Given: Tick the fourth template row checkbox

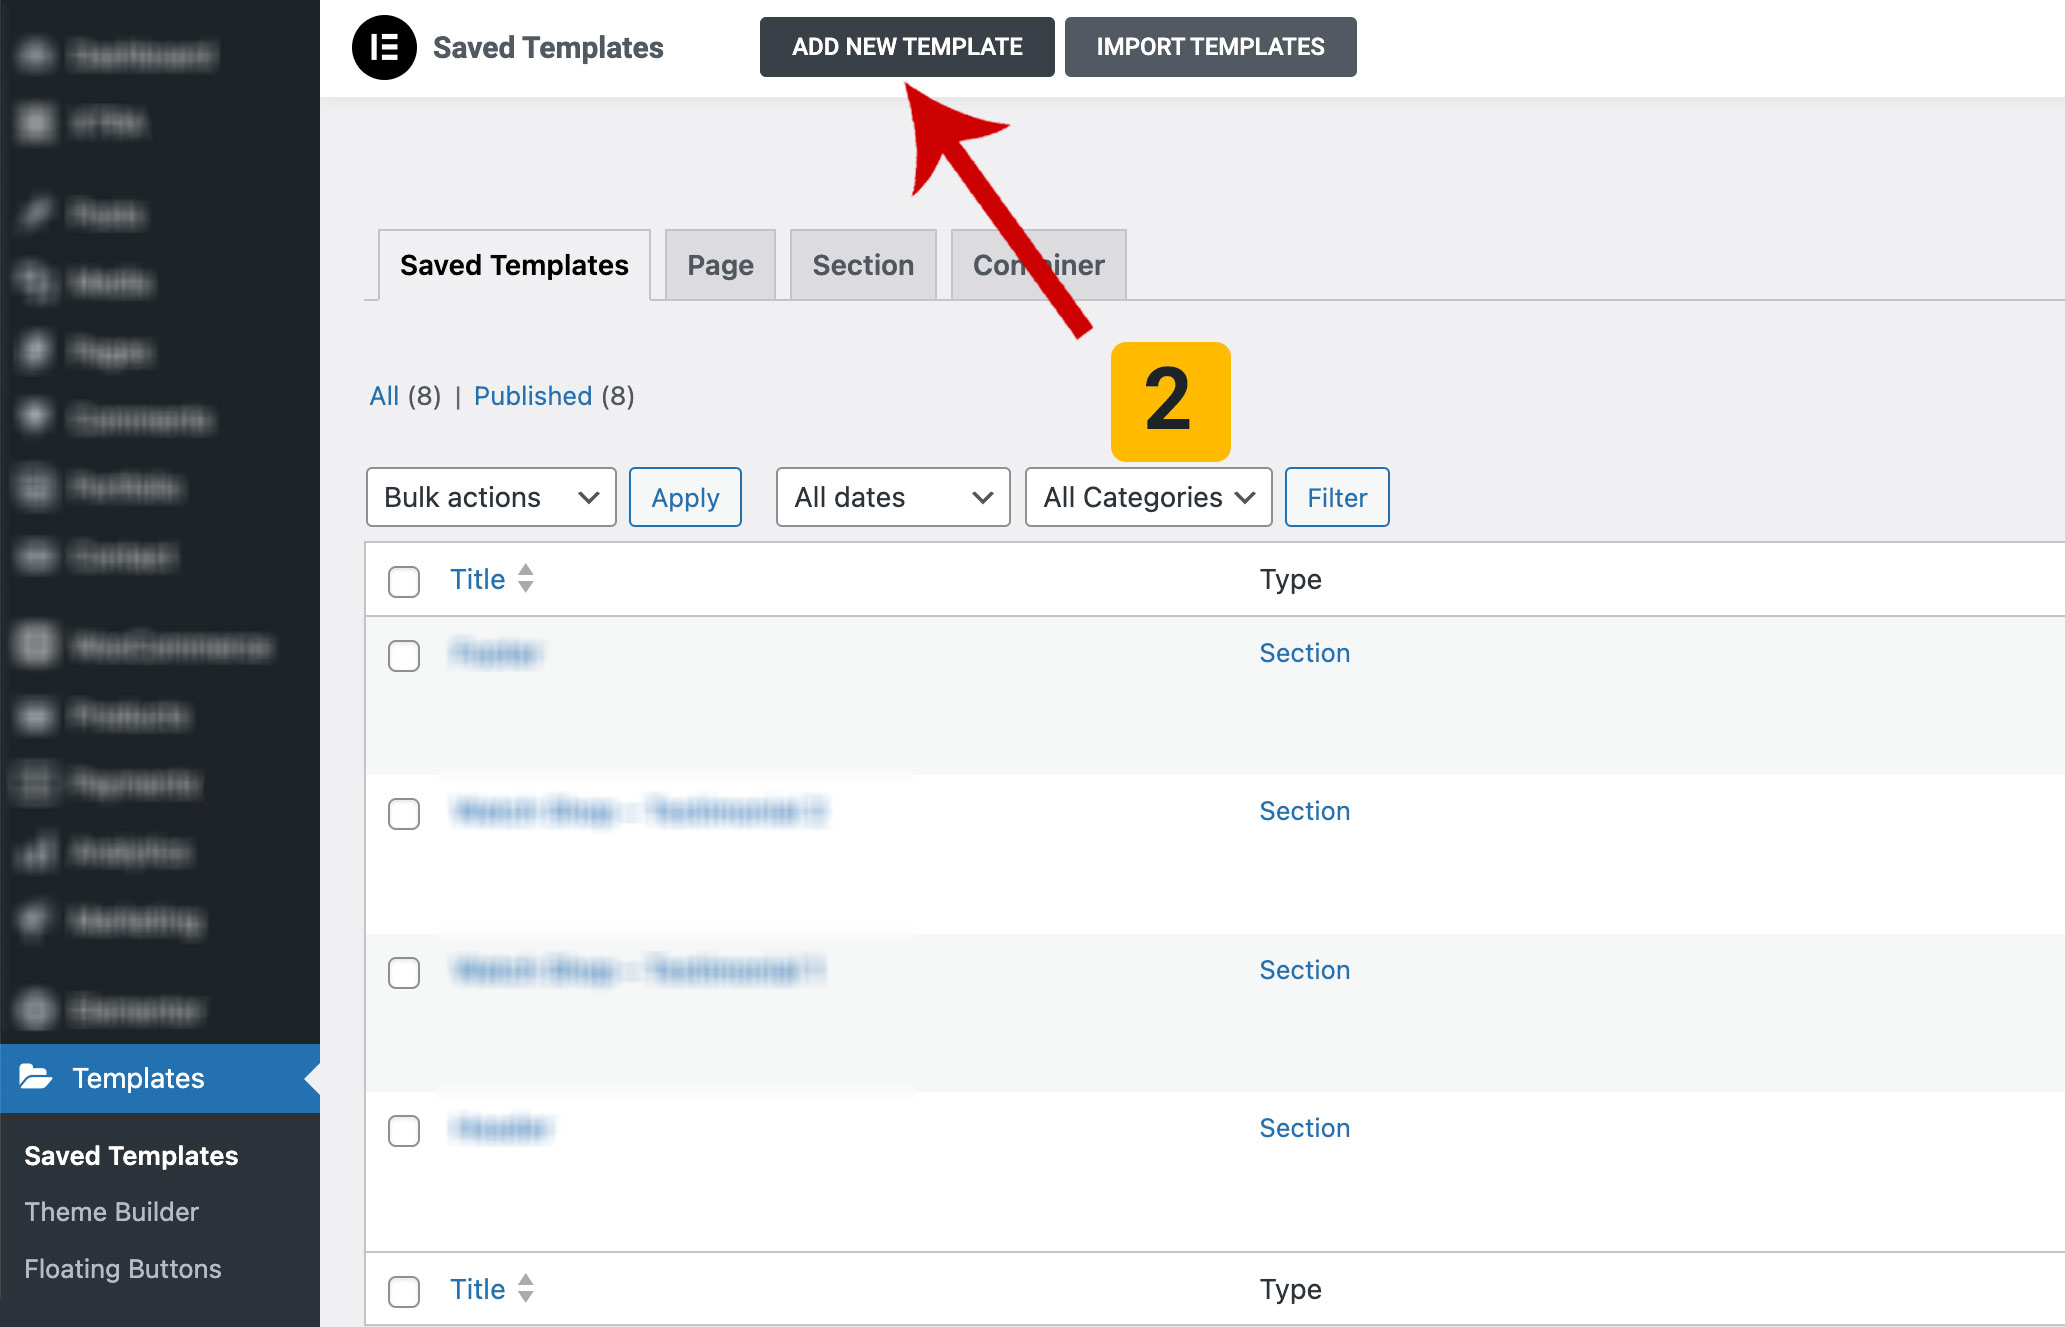Looking at the screenshot, I should [404, 1131].
